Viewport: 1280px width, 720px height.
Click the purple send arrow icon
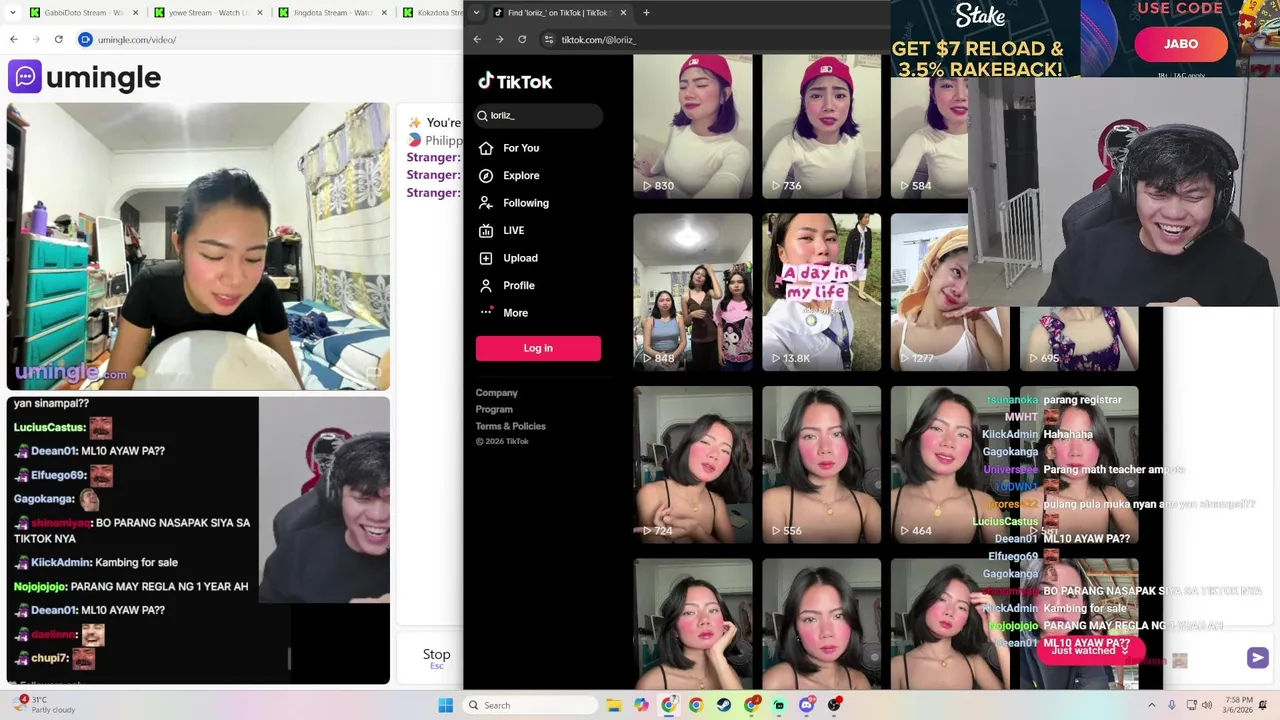pos(1257,657)
